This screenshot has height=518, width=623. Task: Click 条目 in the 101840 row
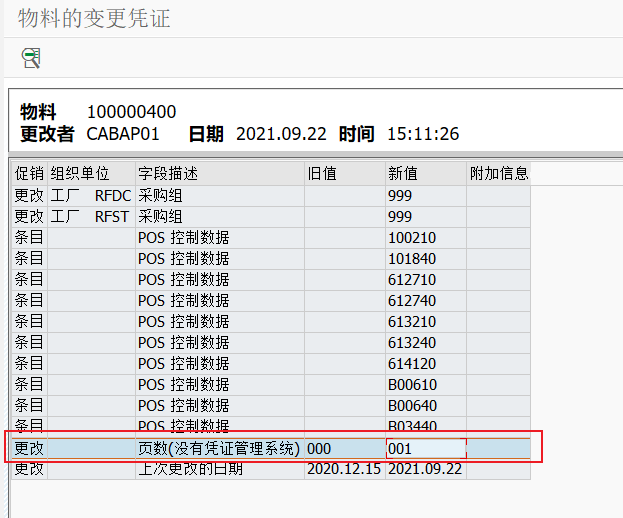coord(29,259)
